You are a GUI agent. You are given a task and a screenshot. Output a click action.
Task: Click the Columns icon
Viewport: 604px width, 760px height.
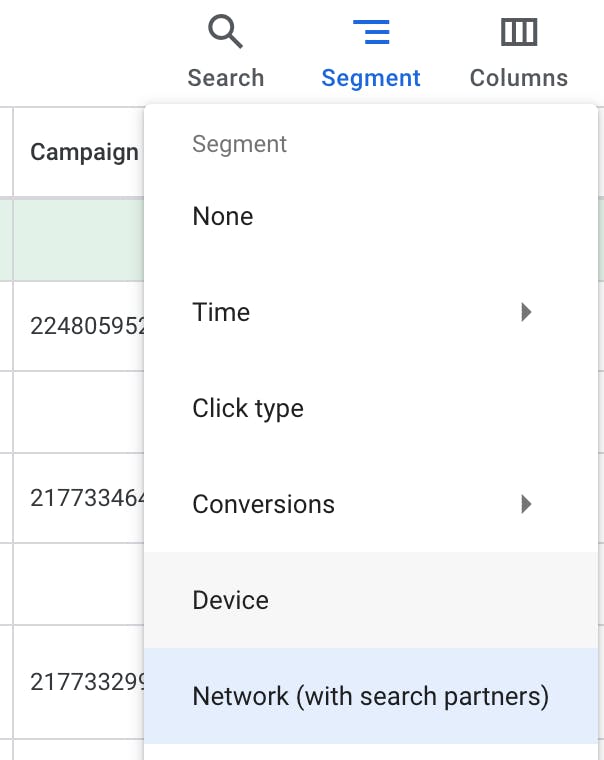[518, 33]
